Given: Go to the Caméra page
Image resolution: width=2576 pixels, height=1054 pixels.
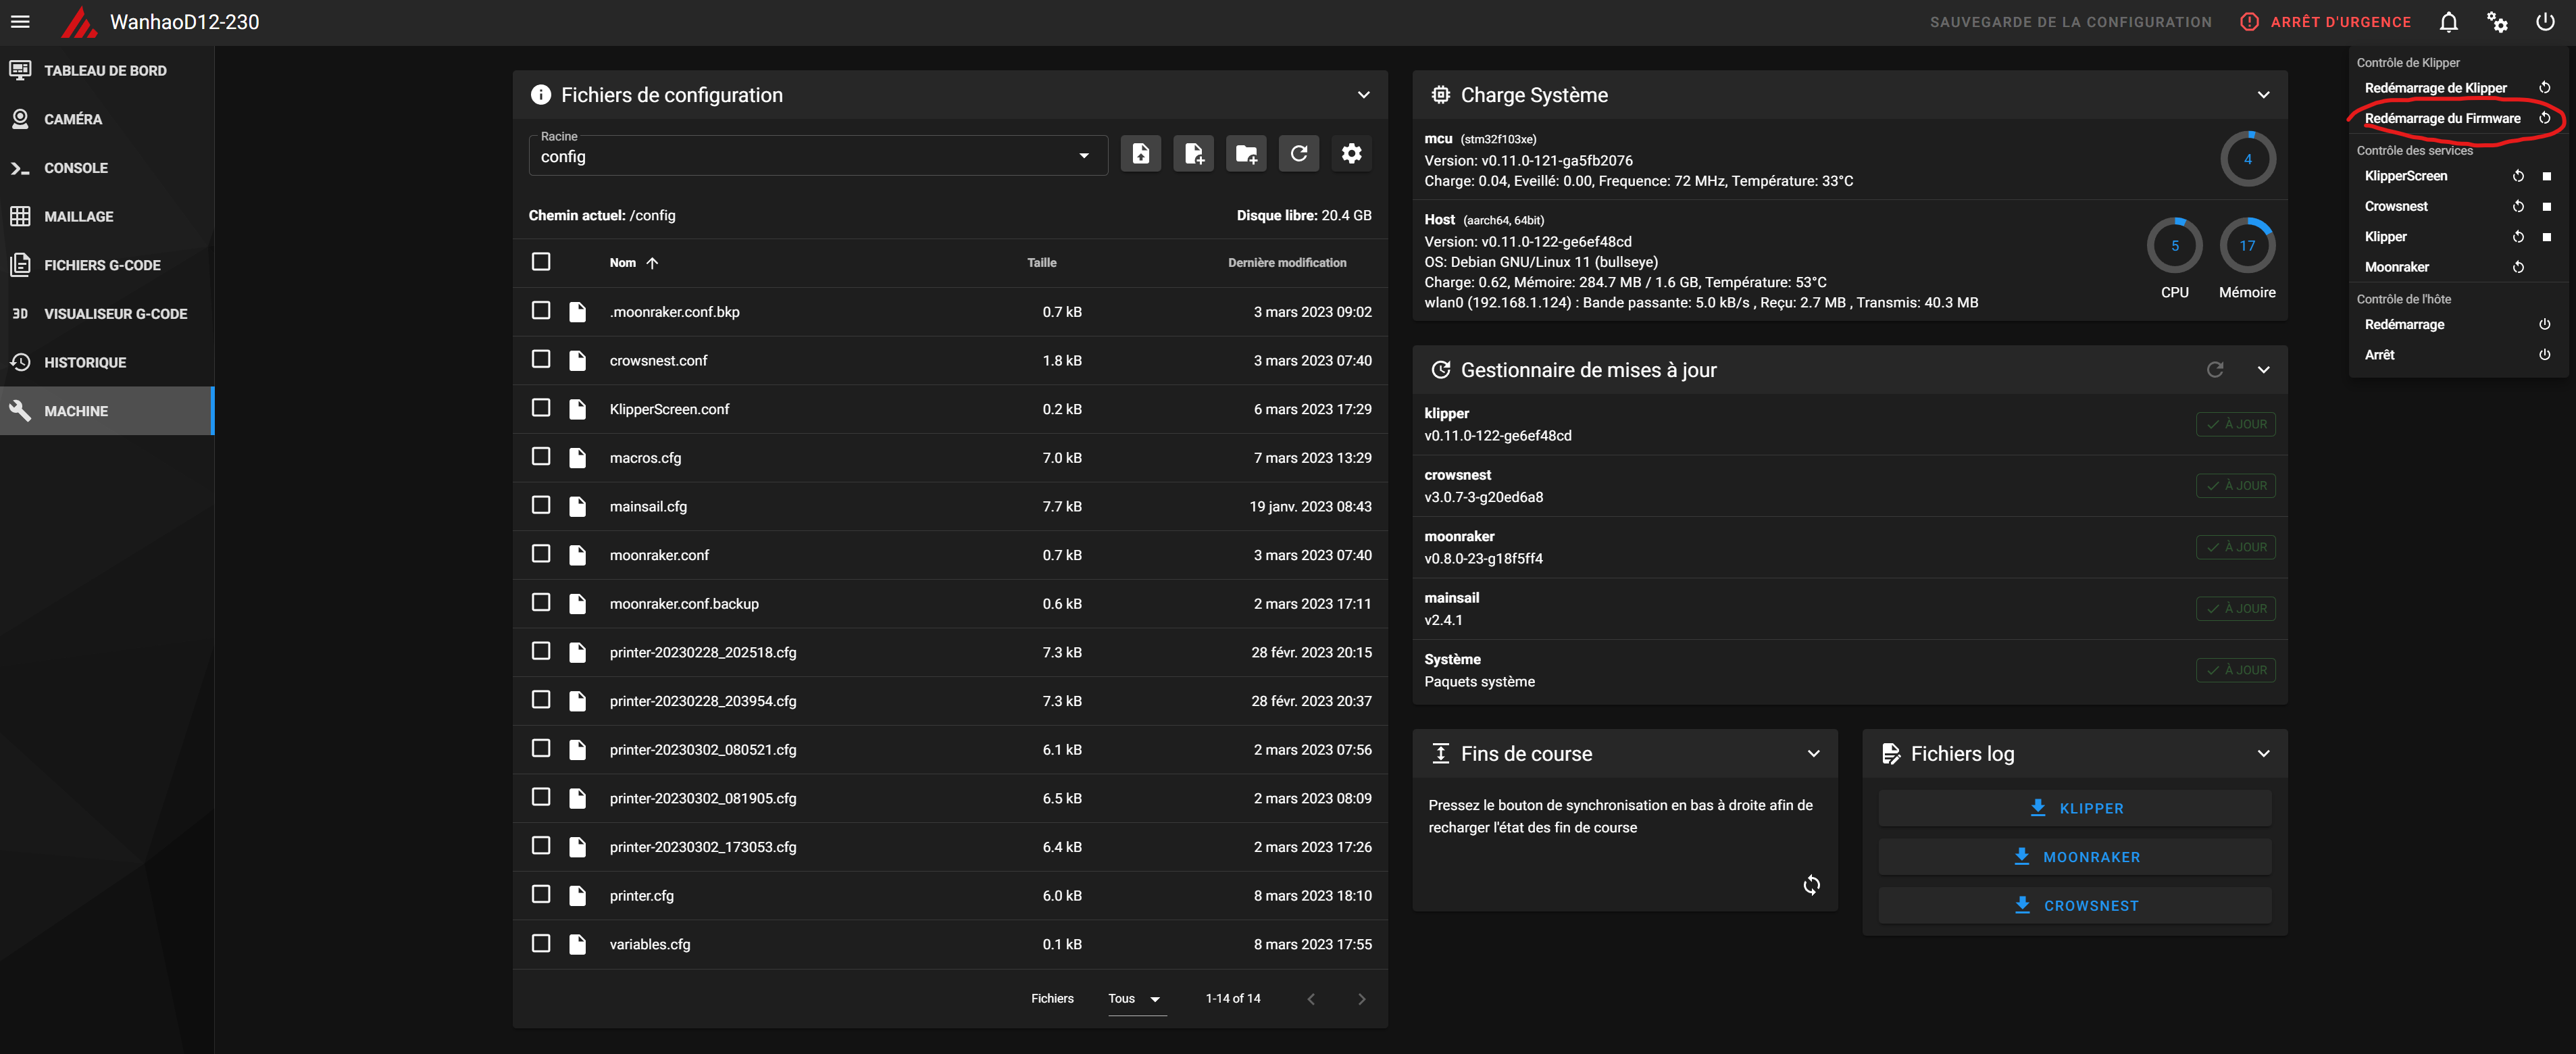Looking at the screenshot, I should click(x=107, y=119).
